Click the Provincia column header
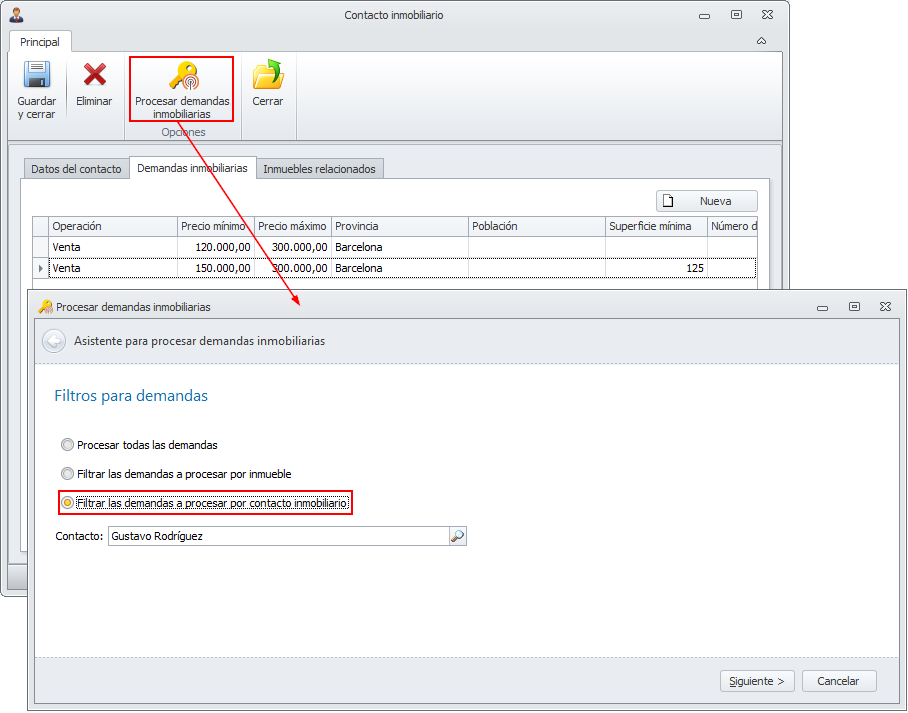908x713 pixels. pos(400,226)
